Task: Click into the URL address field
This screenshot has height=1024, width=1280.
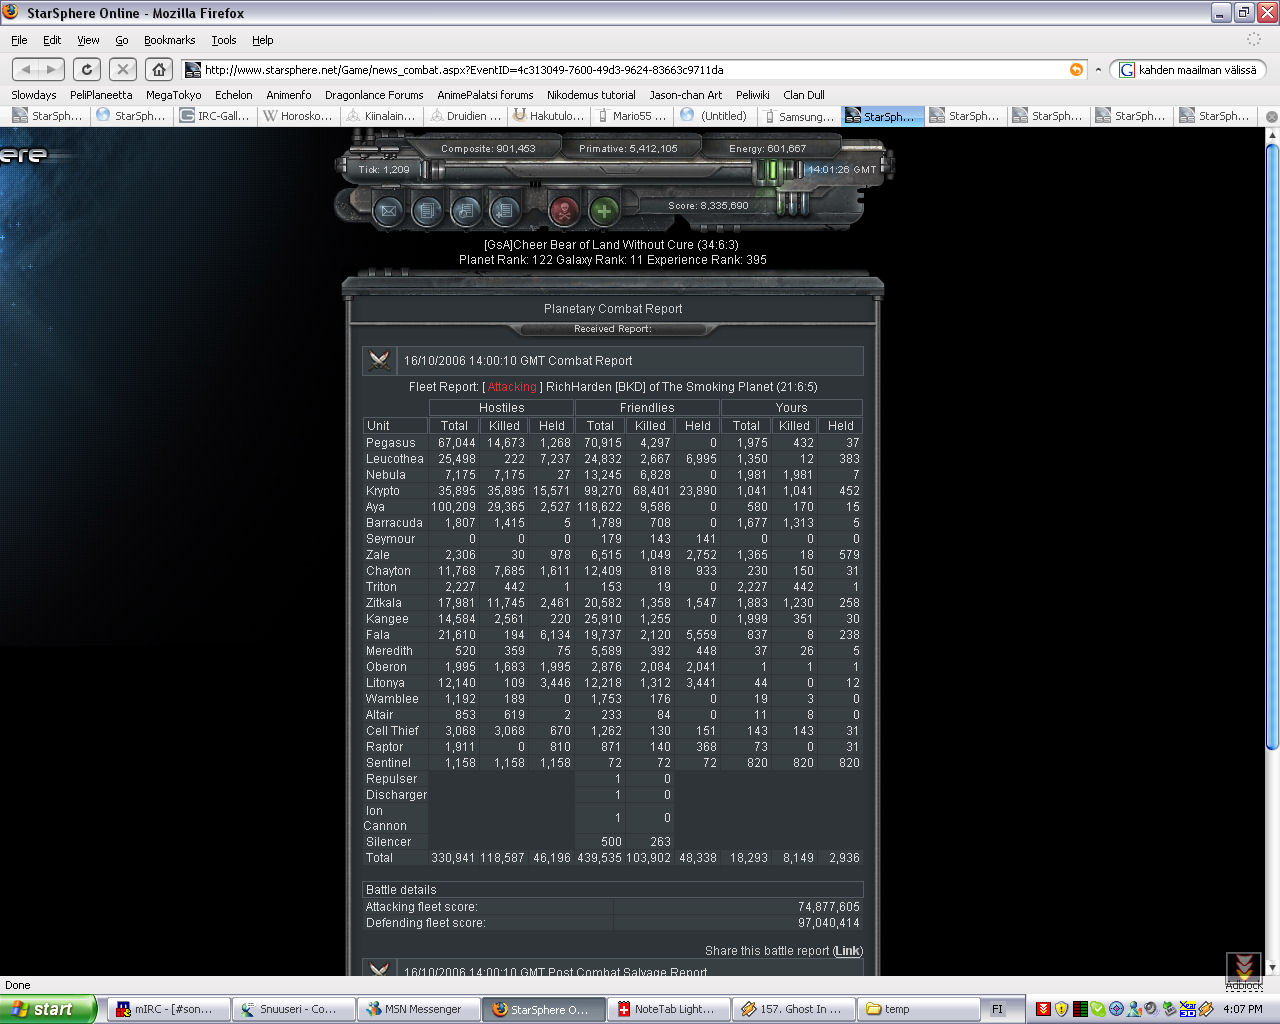Action: click(634, 69)
